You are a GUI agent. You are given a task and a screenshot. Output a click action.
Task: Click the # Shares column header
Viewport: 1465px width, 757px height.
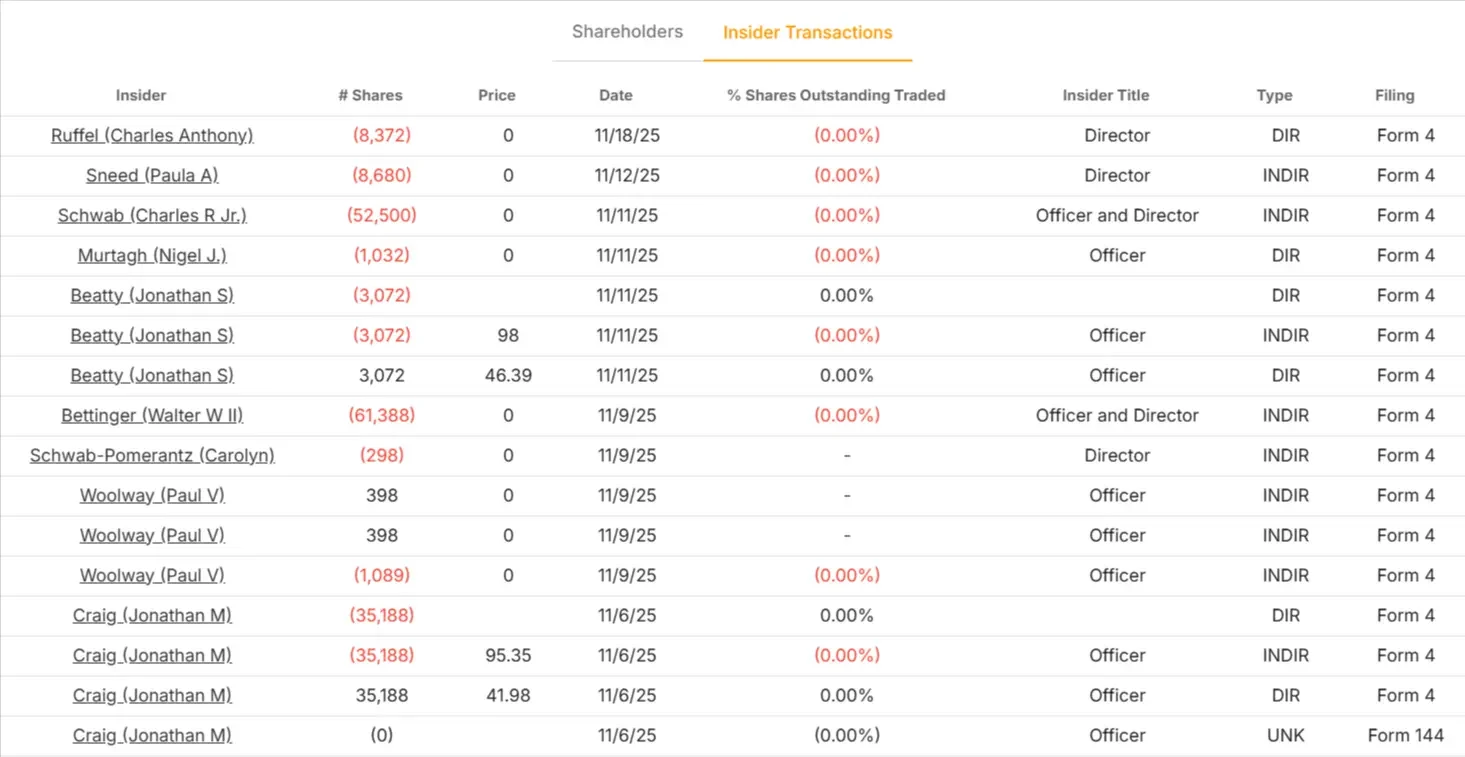point(370,95)
